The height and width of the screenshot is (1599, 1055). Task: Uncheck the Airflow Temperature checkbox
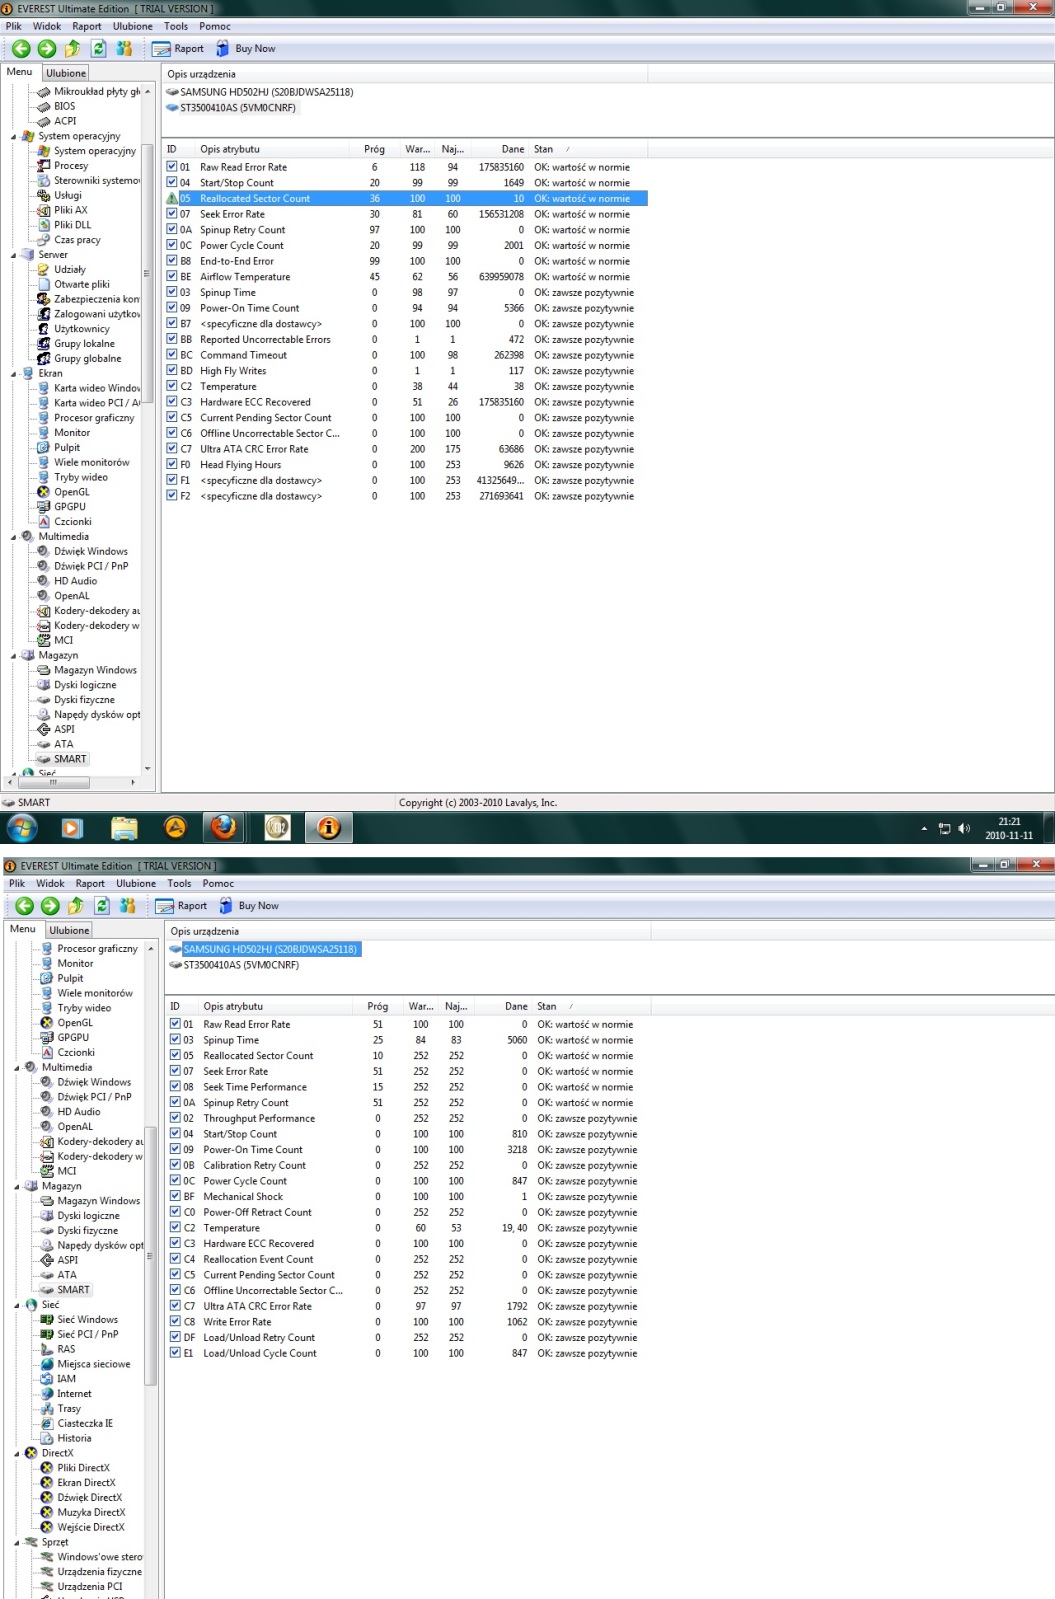click(172, 277)
